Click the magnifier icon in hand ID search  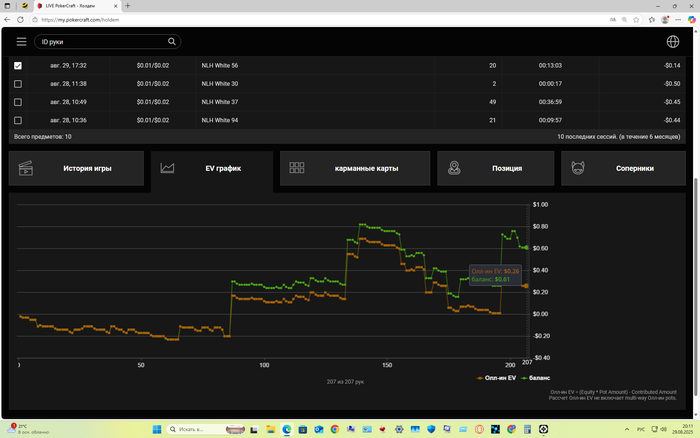pyautogui.click(x=171, y=42)
